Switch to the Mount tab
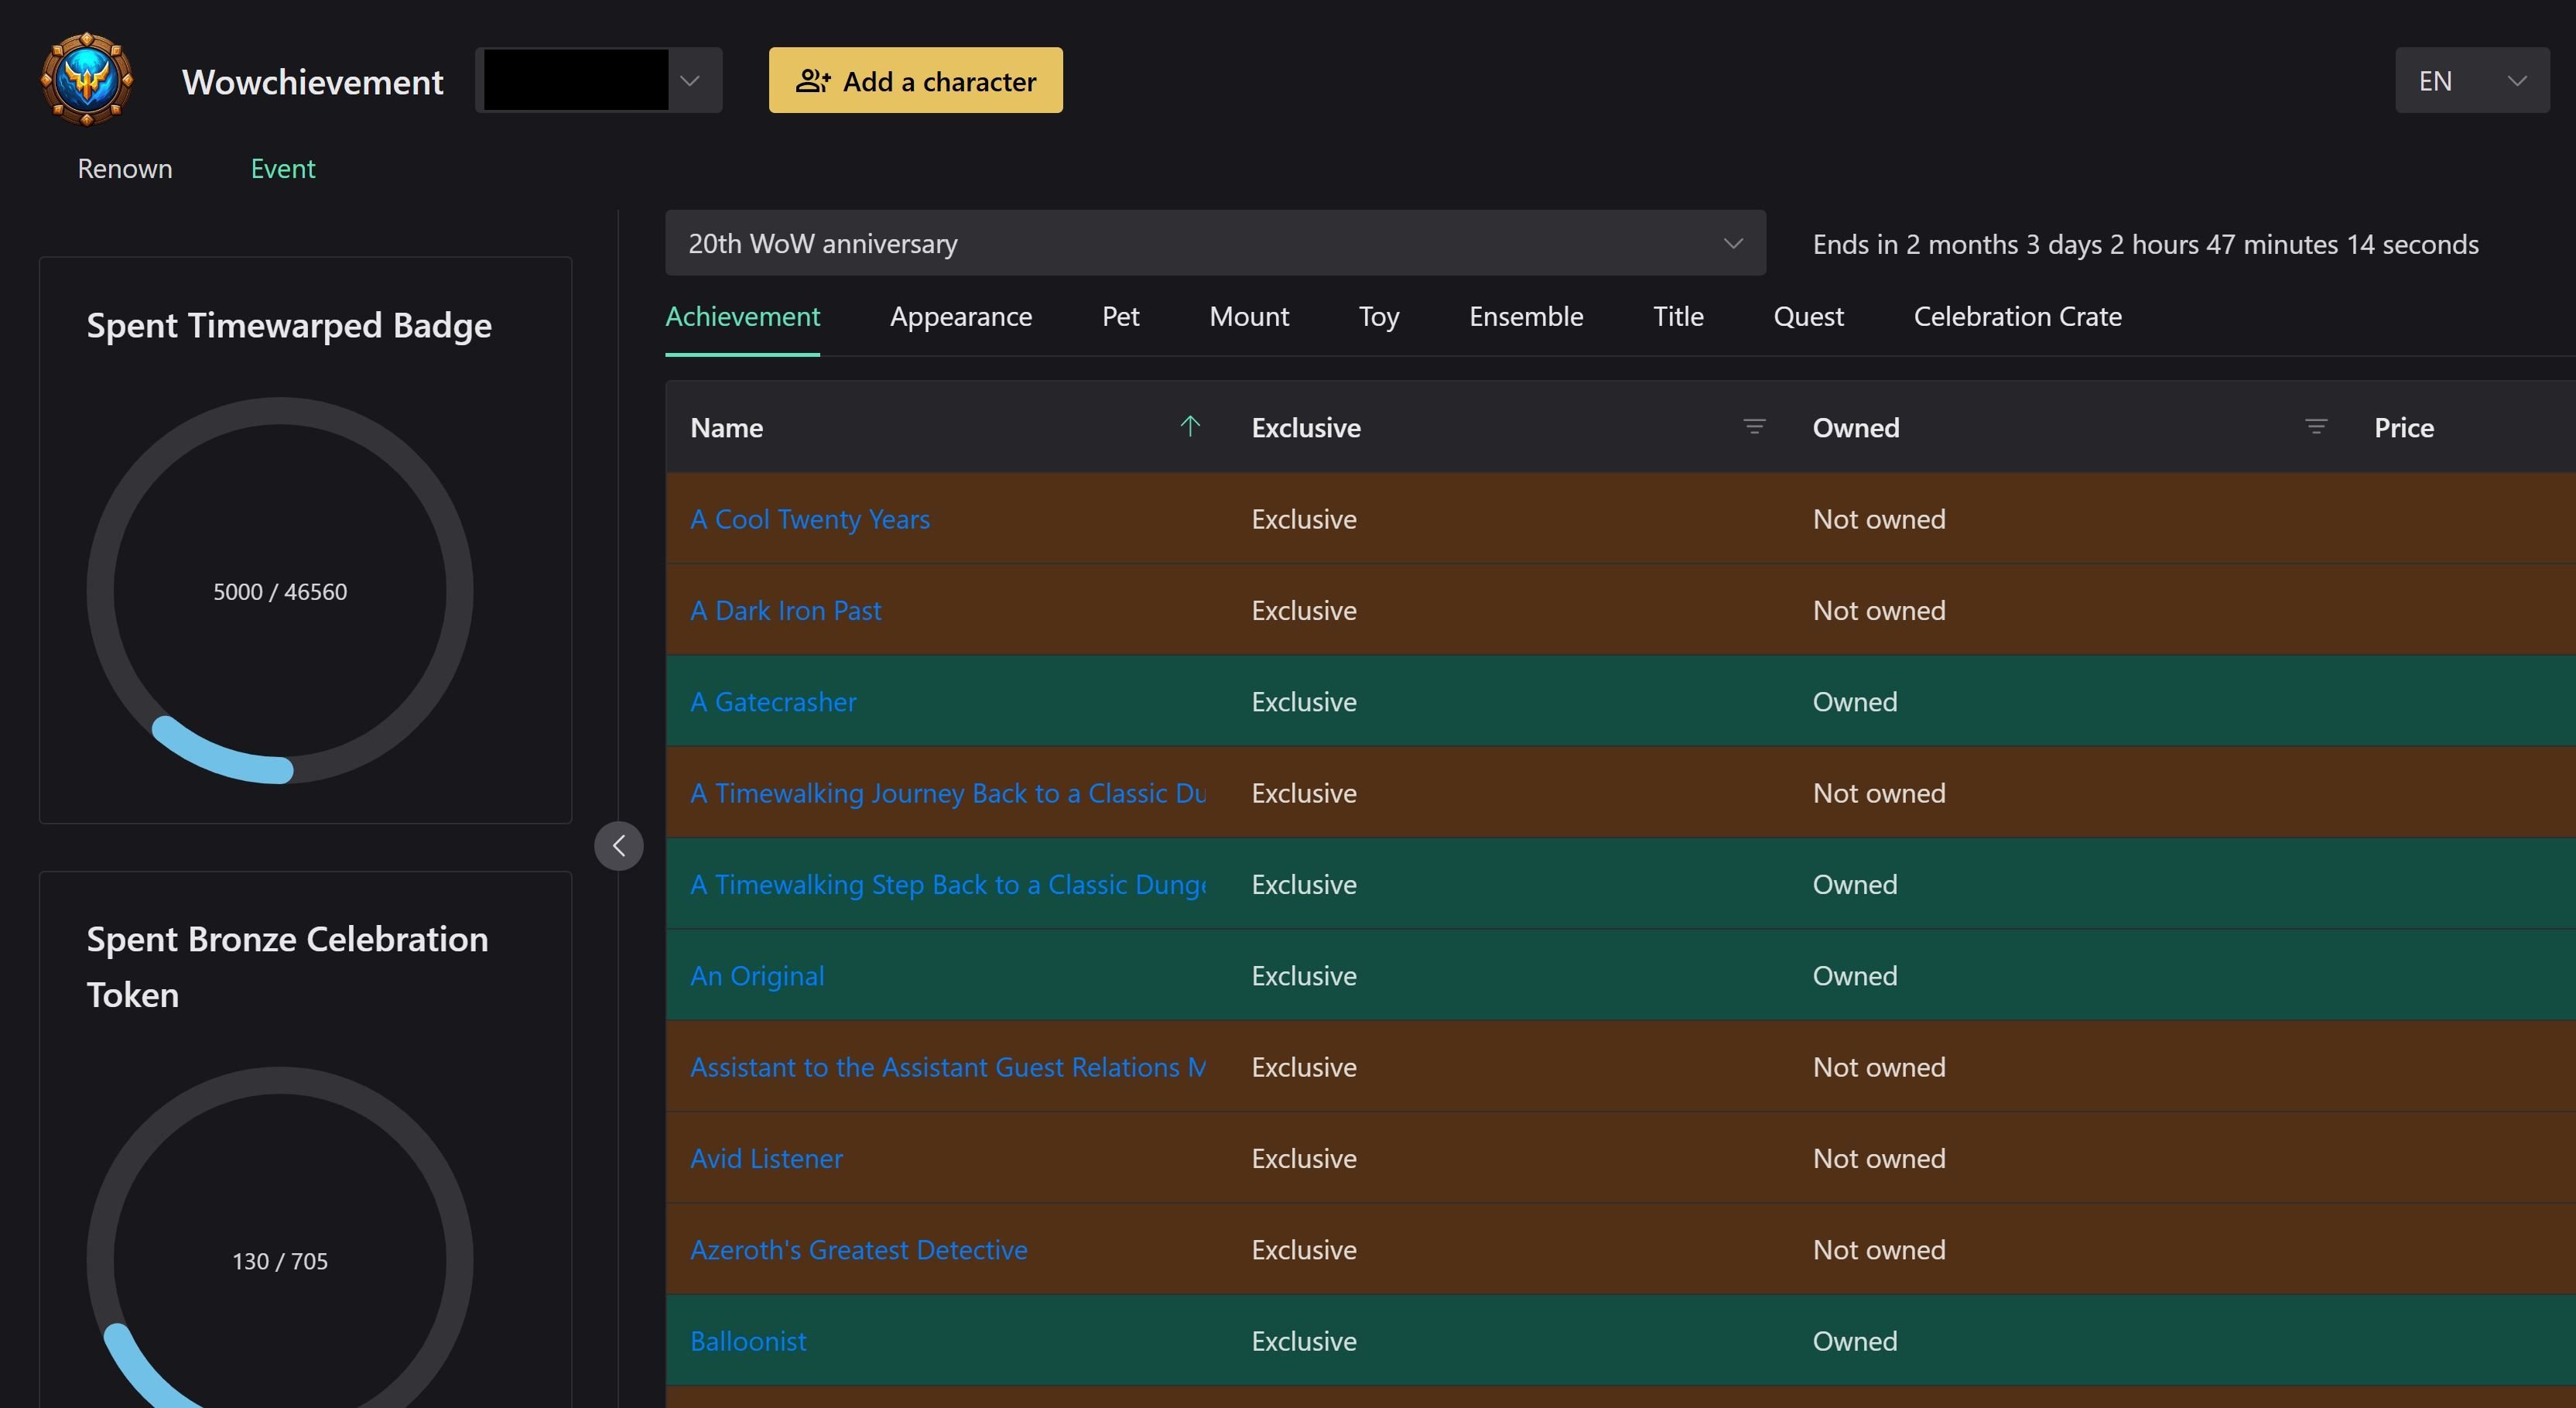This screenshot has width=2576, height=1408. 1249,317
